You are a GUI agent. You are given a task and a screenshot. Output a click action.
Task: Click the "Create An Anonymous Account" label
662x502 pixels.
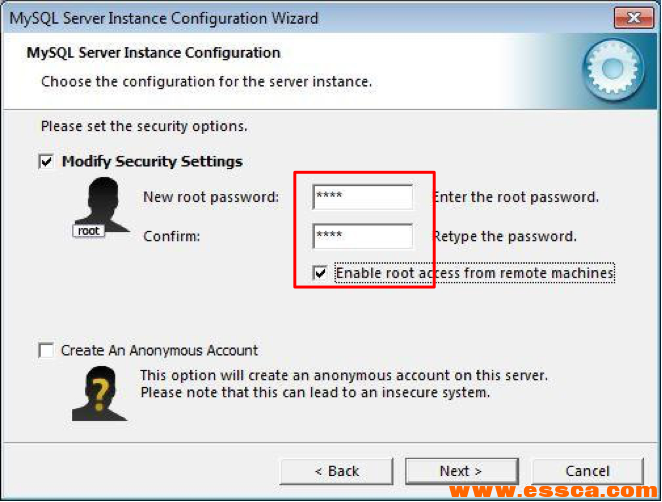(x=159, y=351)
